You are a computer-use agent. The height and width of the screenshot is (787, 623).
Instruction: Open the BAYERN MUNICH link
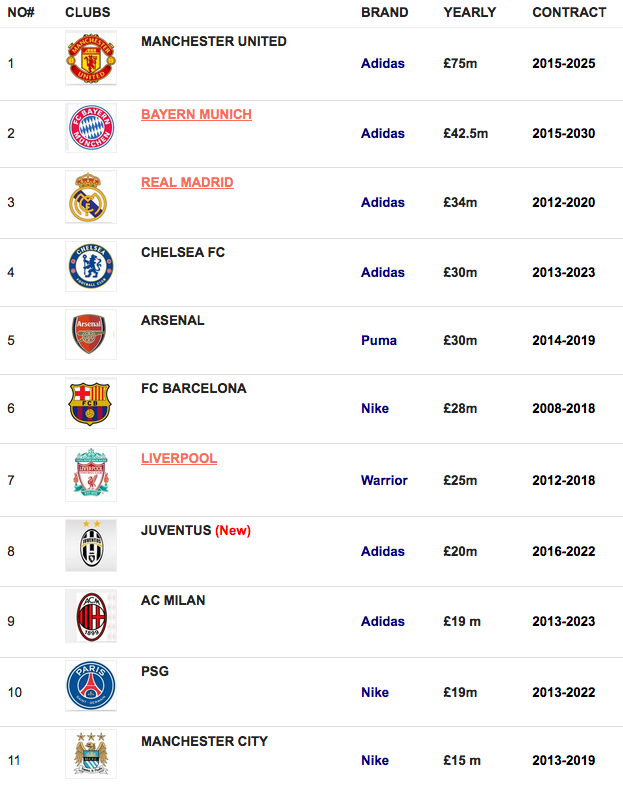pos(196,114)
